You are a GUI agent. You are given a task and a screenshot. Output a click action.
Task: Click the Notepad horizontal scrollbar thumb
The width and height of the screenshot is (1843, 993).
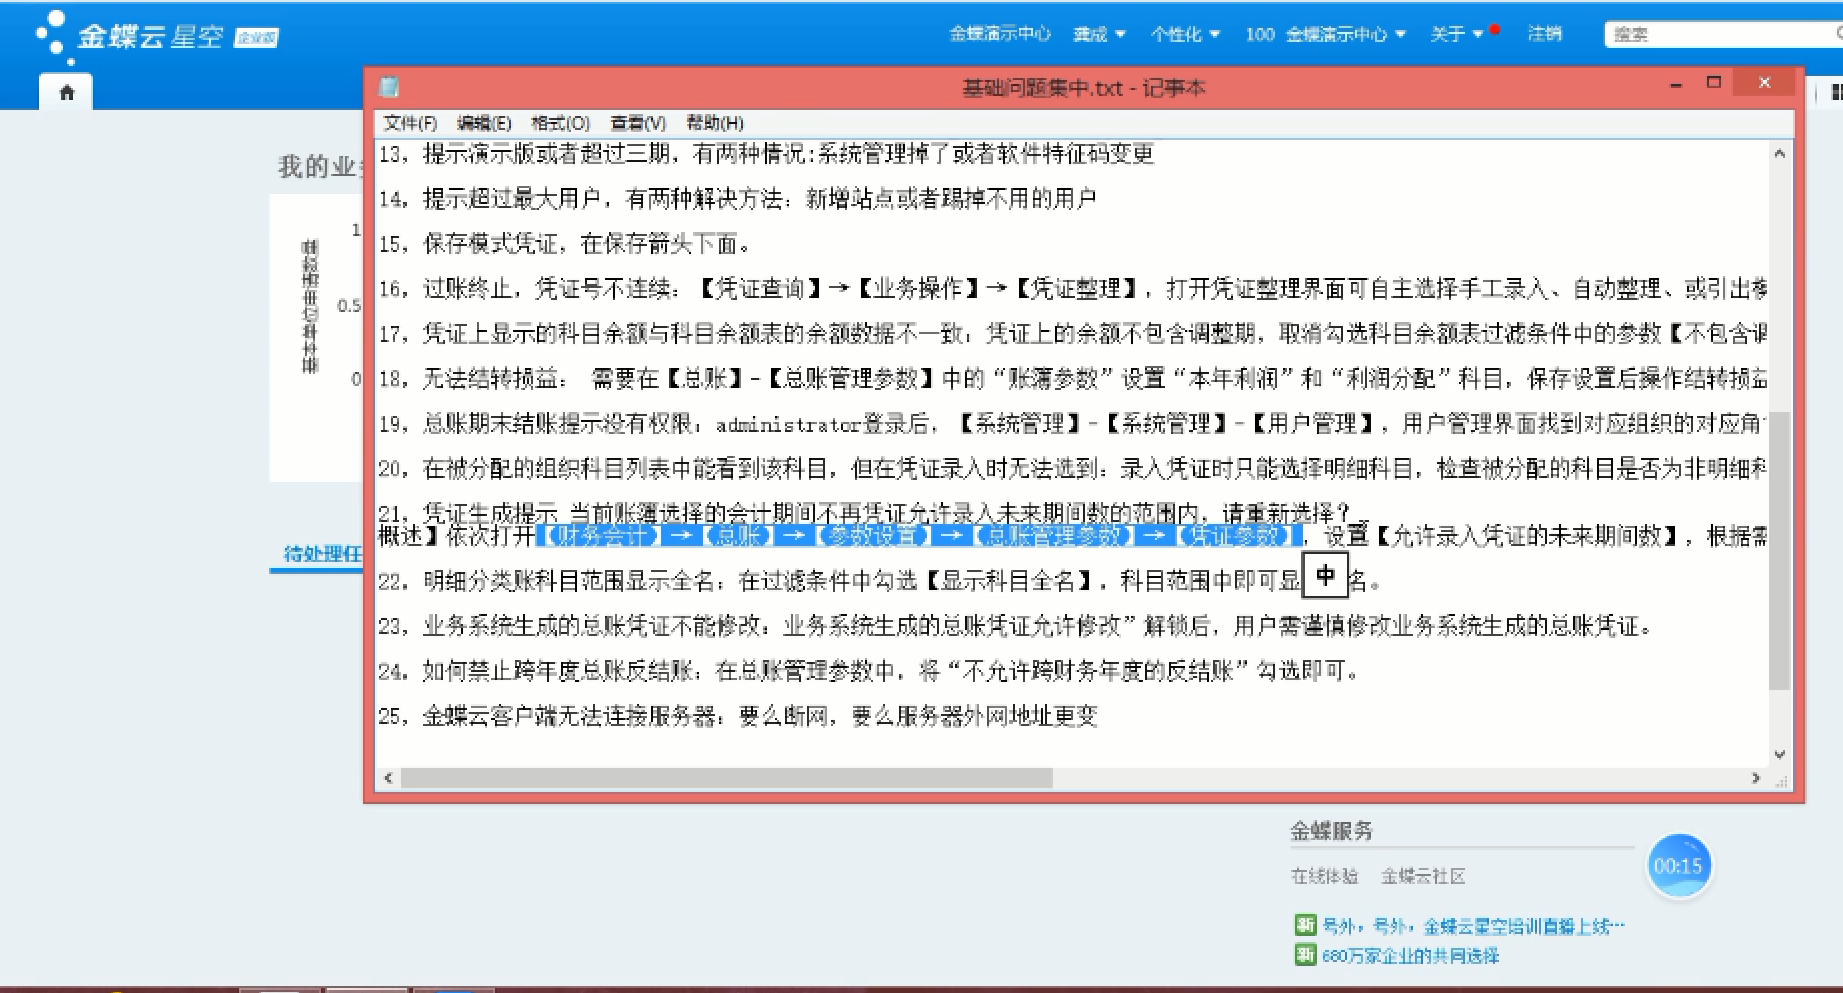(725, 778)
